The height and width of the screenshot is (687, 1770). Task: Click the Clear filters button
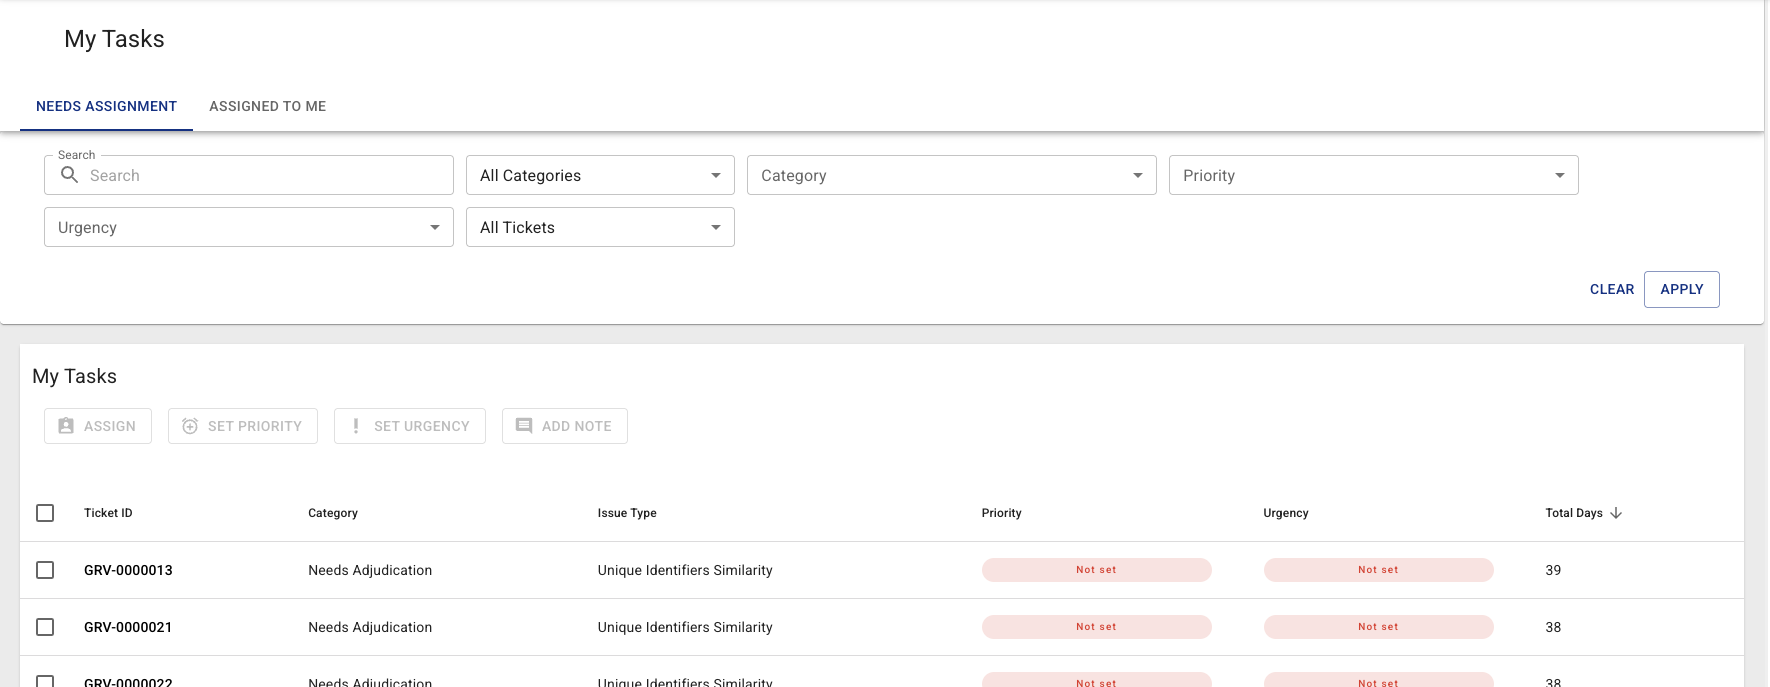tap(1612, 289)
